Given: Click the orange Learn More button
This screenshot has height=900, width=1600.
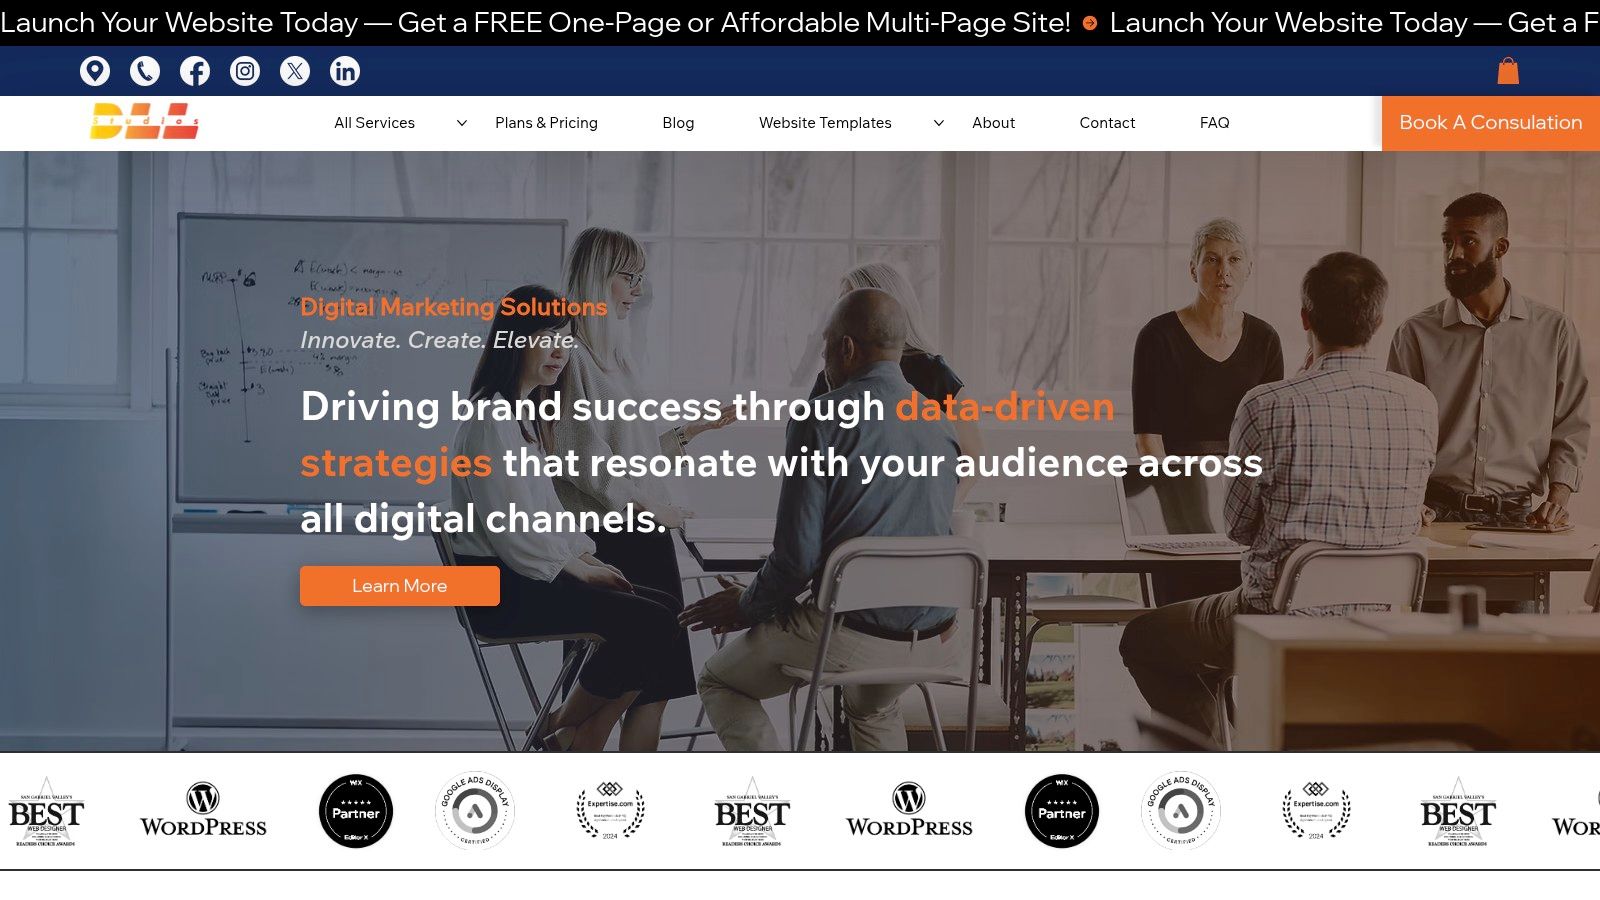Looking at the screenshot, I should pos(400,586).
